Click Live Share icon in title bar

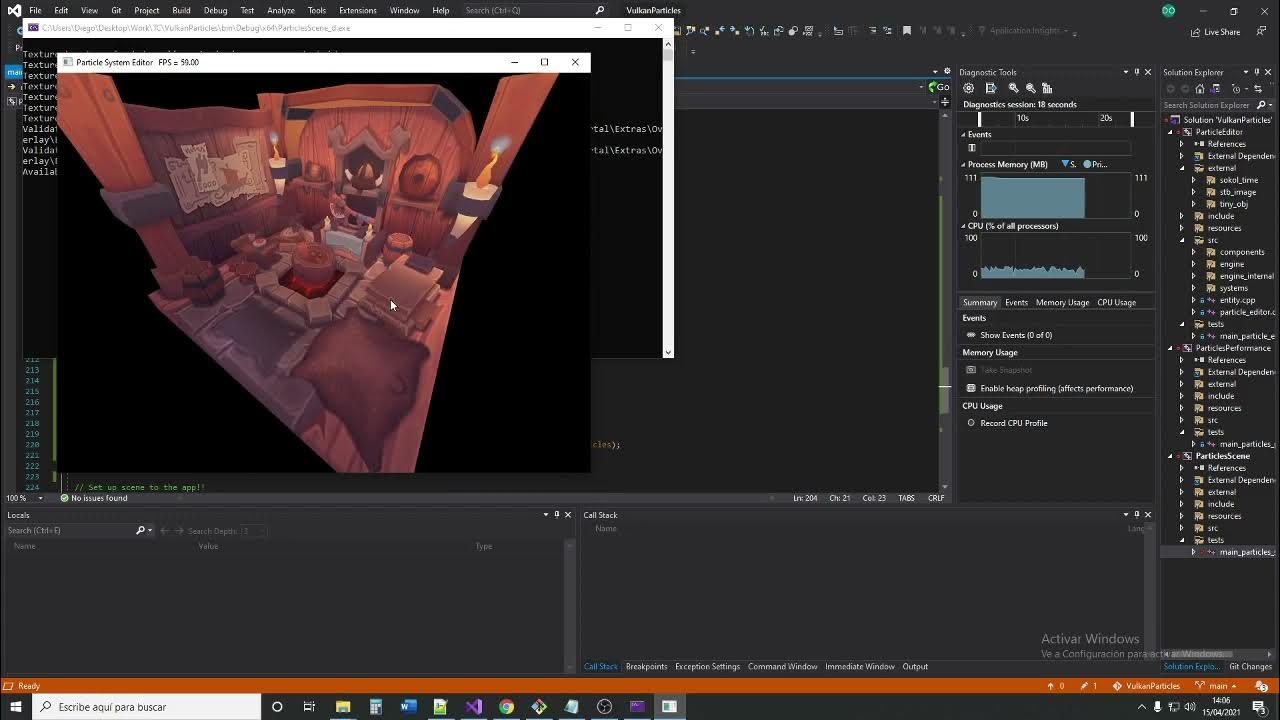click(x=1215, y=32)
